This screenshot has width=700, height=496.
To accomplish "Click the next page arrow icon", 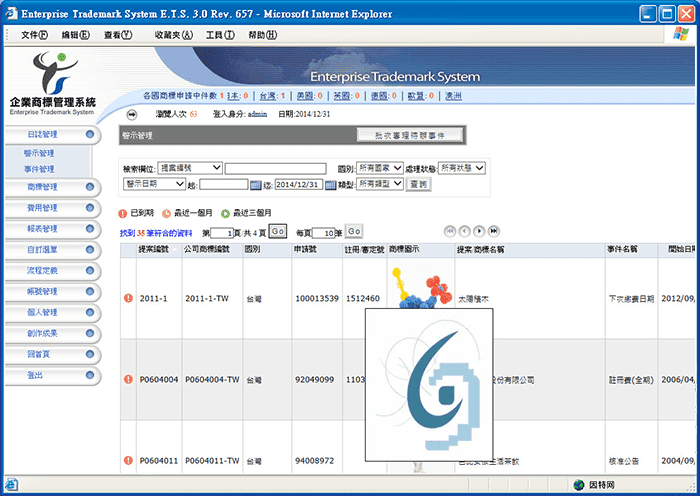I will [480, 231].
